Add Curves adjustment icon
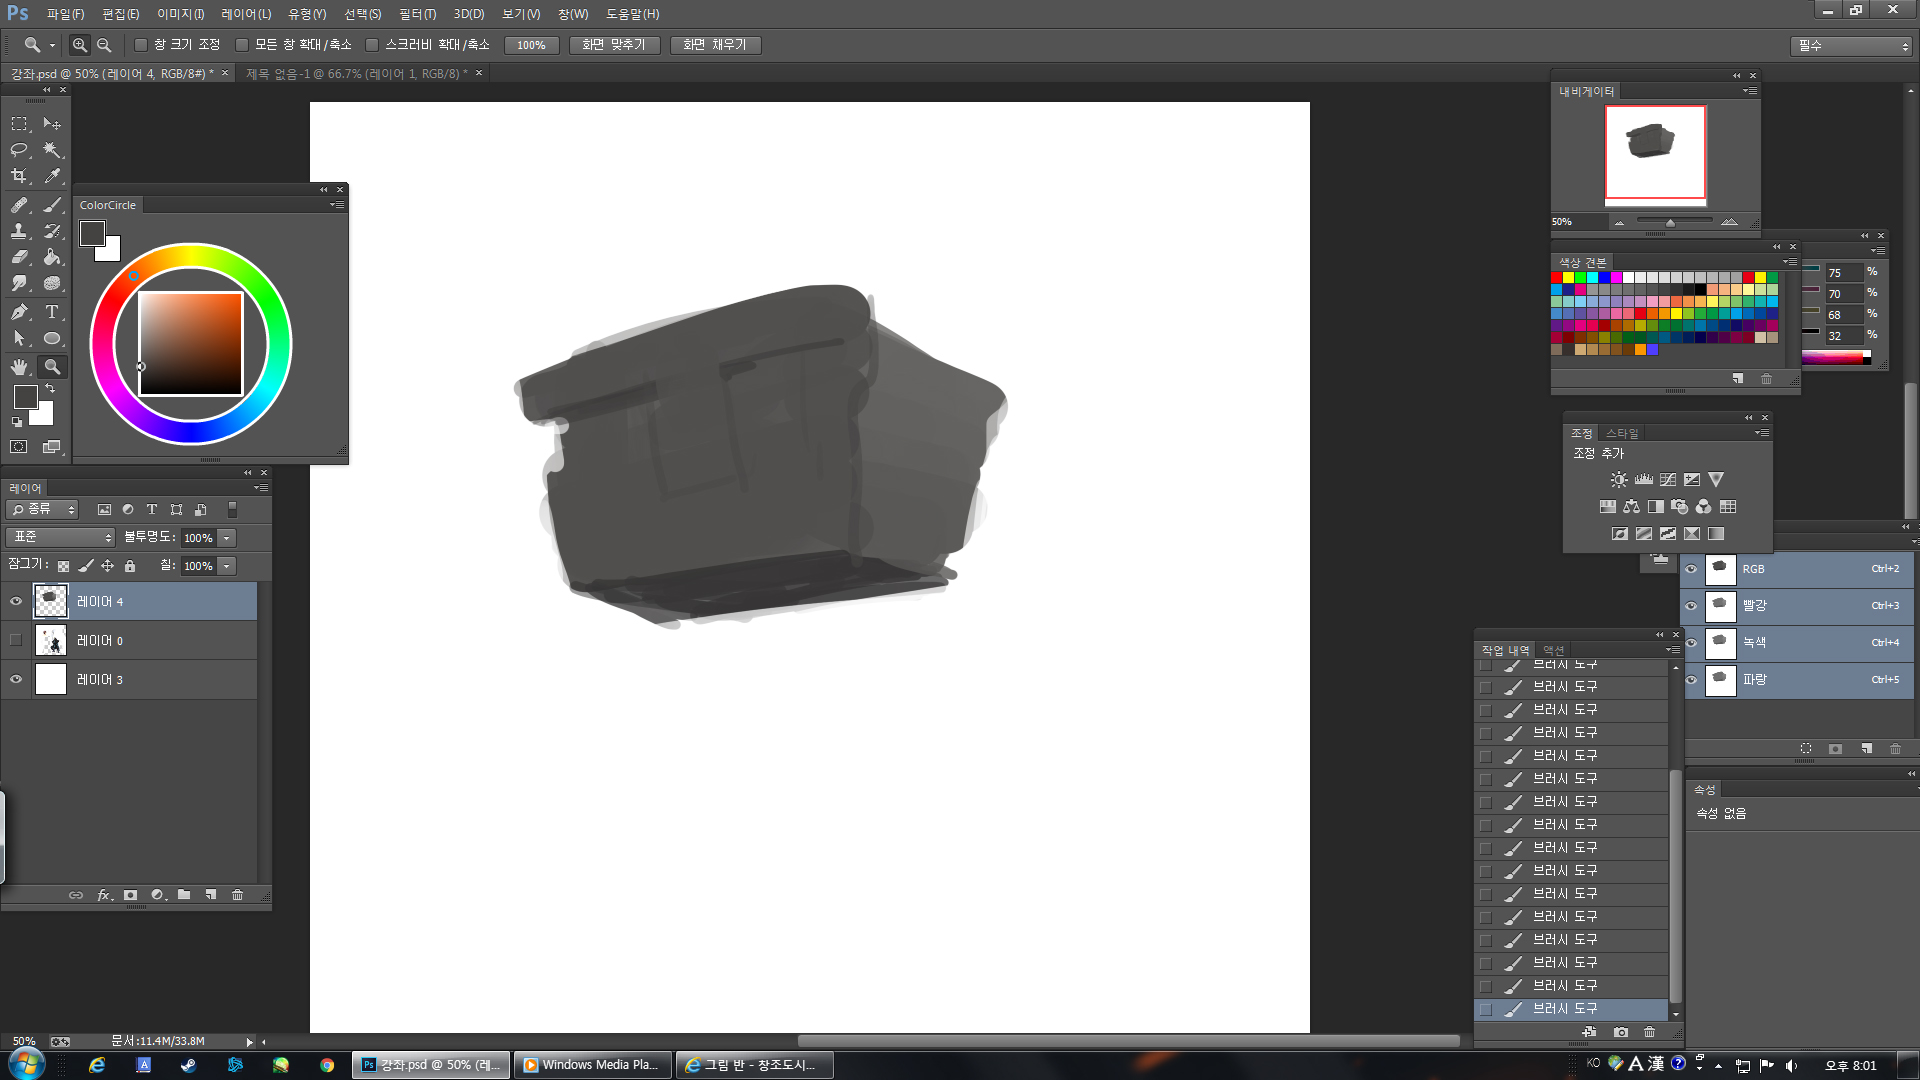This screenshot has height=1080, width=1920. pos(1668,480)
